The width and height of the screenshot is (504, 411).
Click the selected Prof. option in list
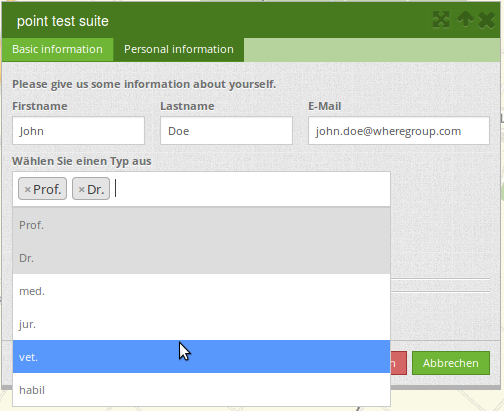pos(201,225)
